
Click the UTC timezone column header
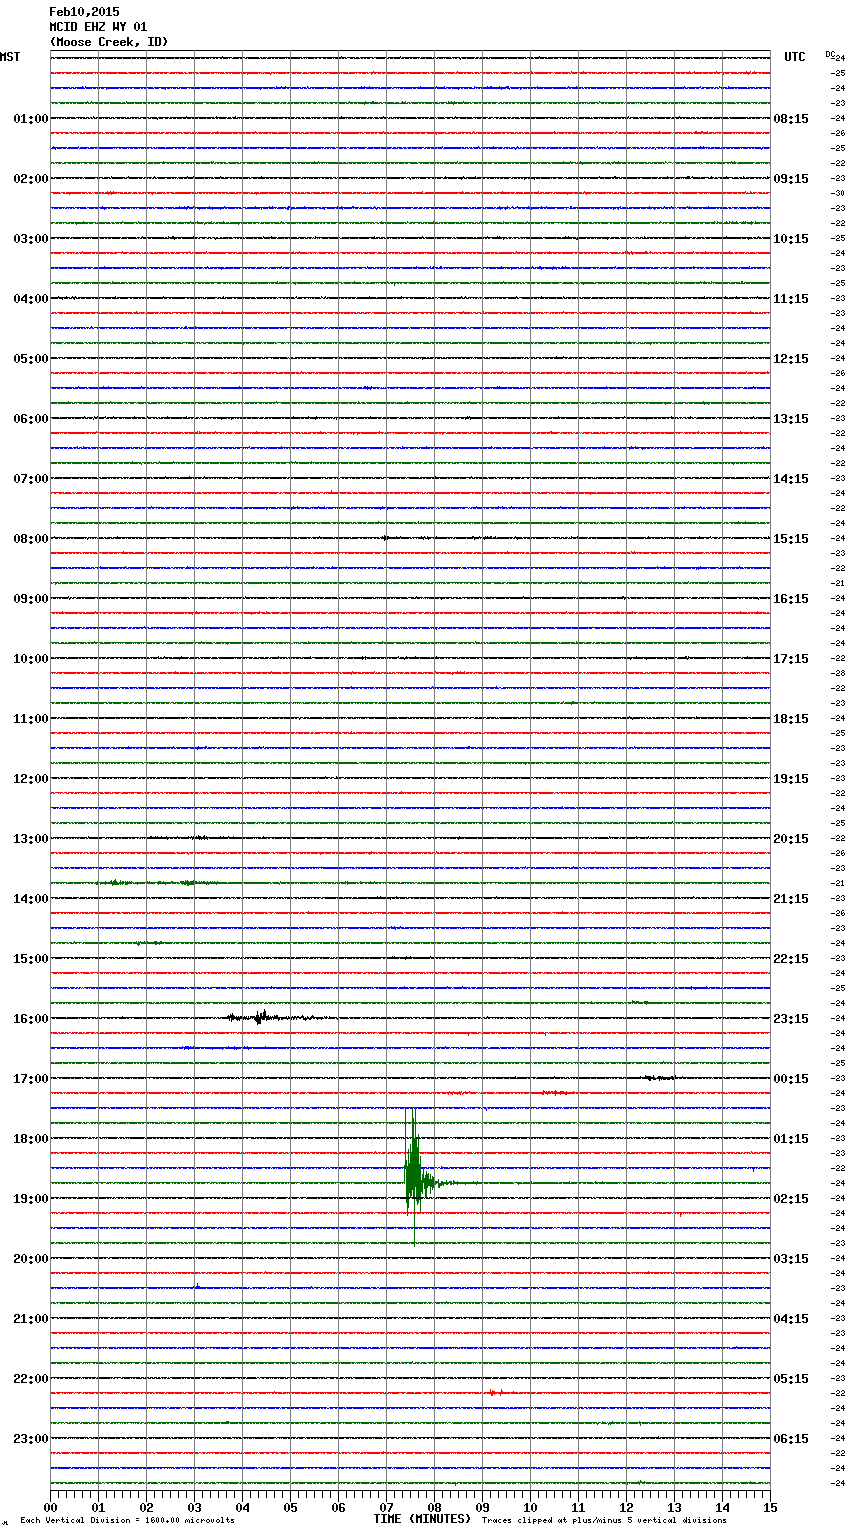click(x=795, y=57)
